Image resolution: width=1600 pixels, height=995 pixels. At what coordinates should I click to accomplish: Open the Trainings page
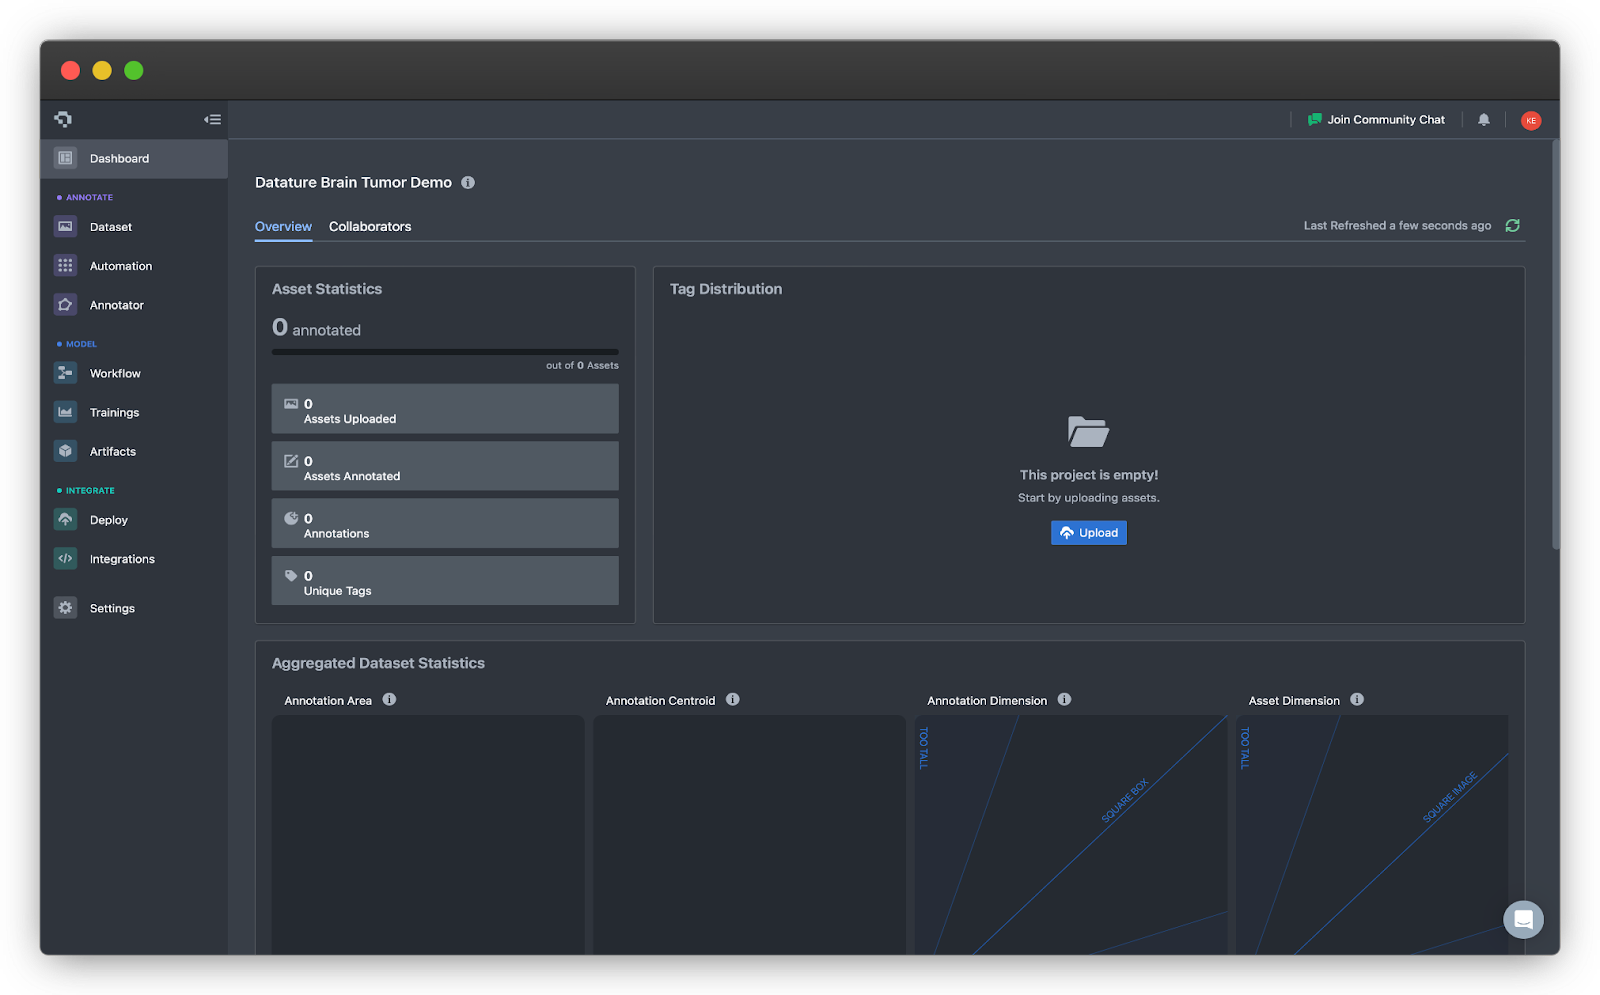tap(114, 411)
